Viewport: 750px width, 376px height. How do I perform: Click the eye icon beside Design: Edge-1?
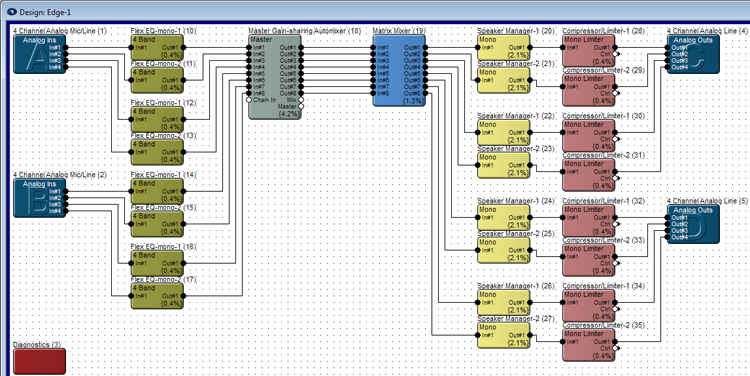(x=11, y=11)
